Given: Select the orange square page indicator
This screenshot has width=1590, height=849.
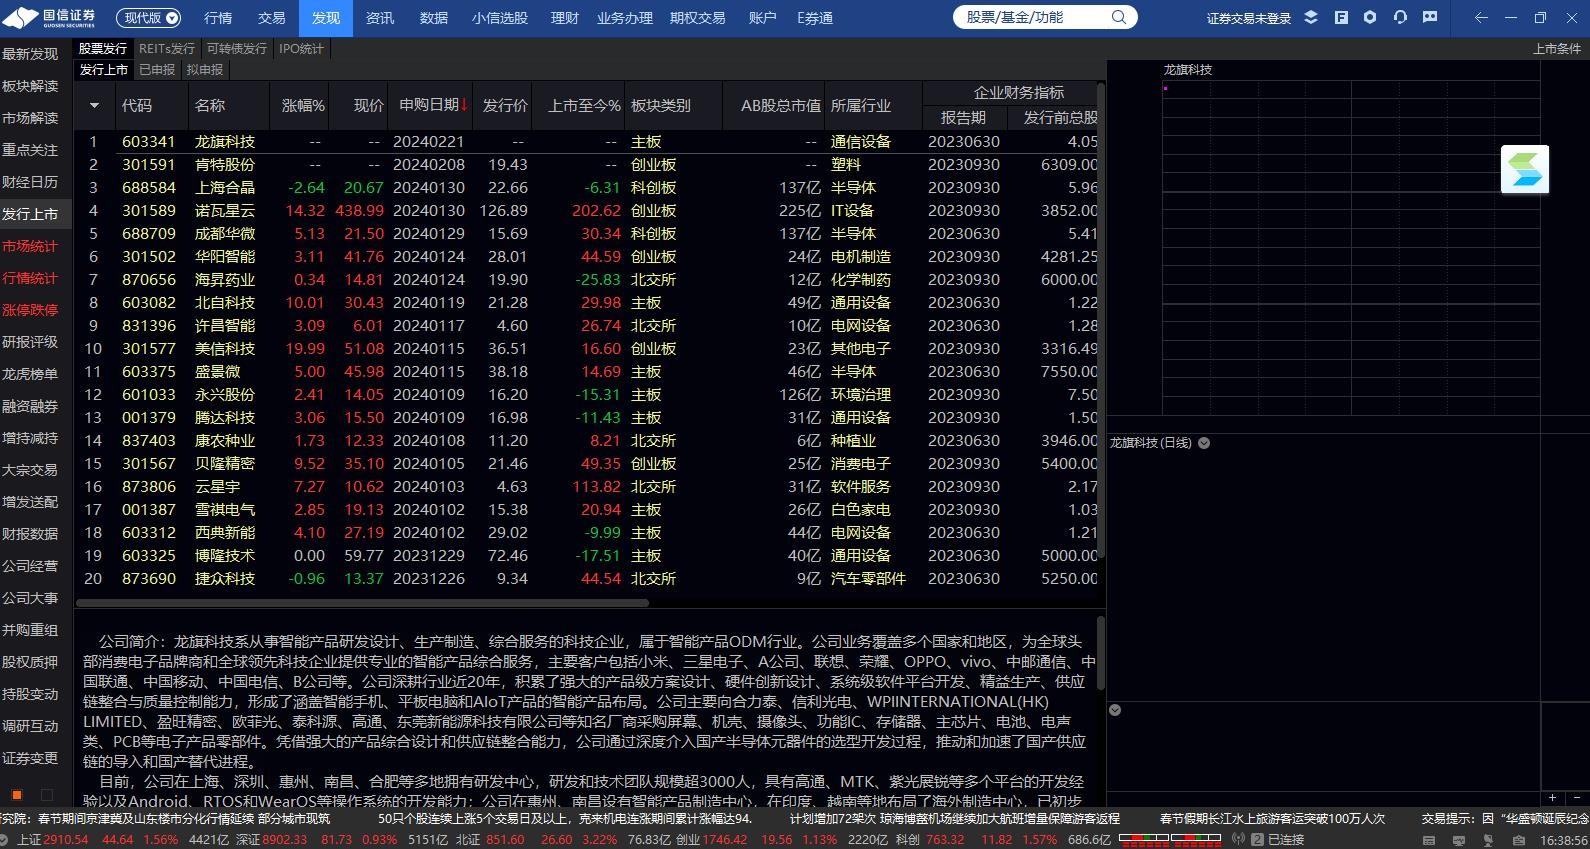Looking at the screenshot, I should click(x=17, y=795).
